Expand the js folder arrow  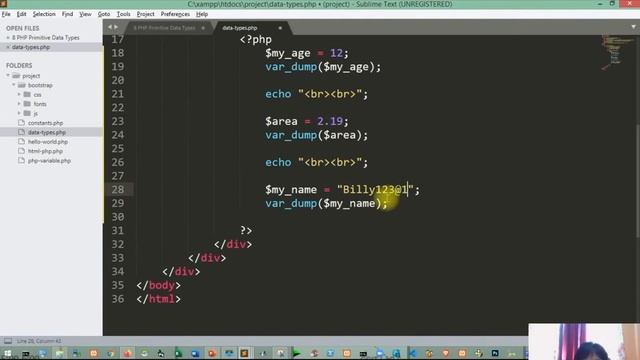(19, 113)
